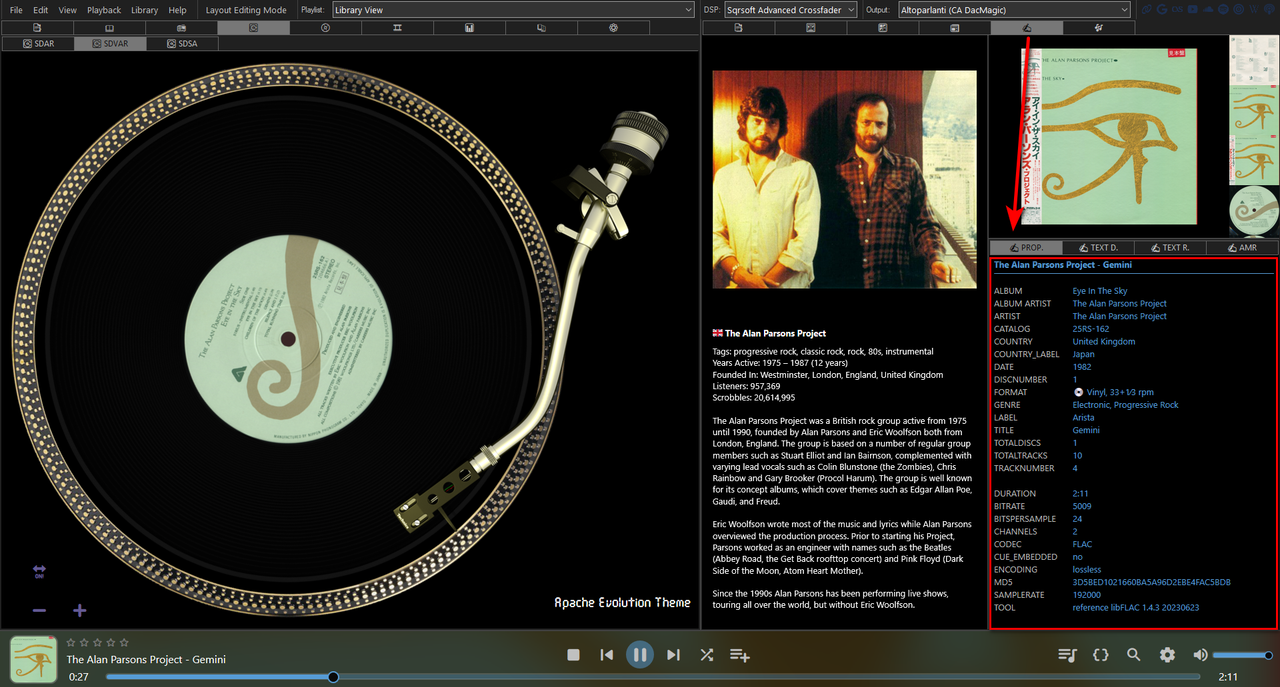Switch to the SDAR turntable tab
The image size is (1280, 687).
(x=38, y=44)
